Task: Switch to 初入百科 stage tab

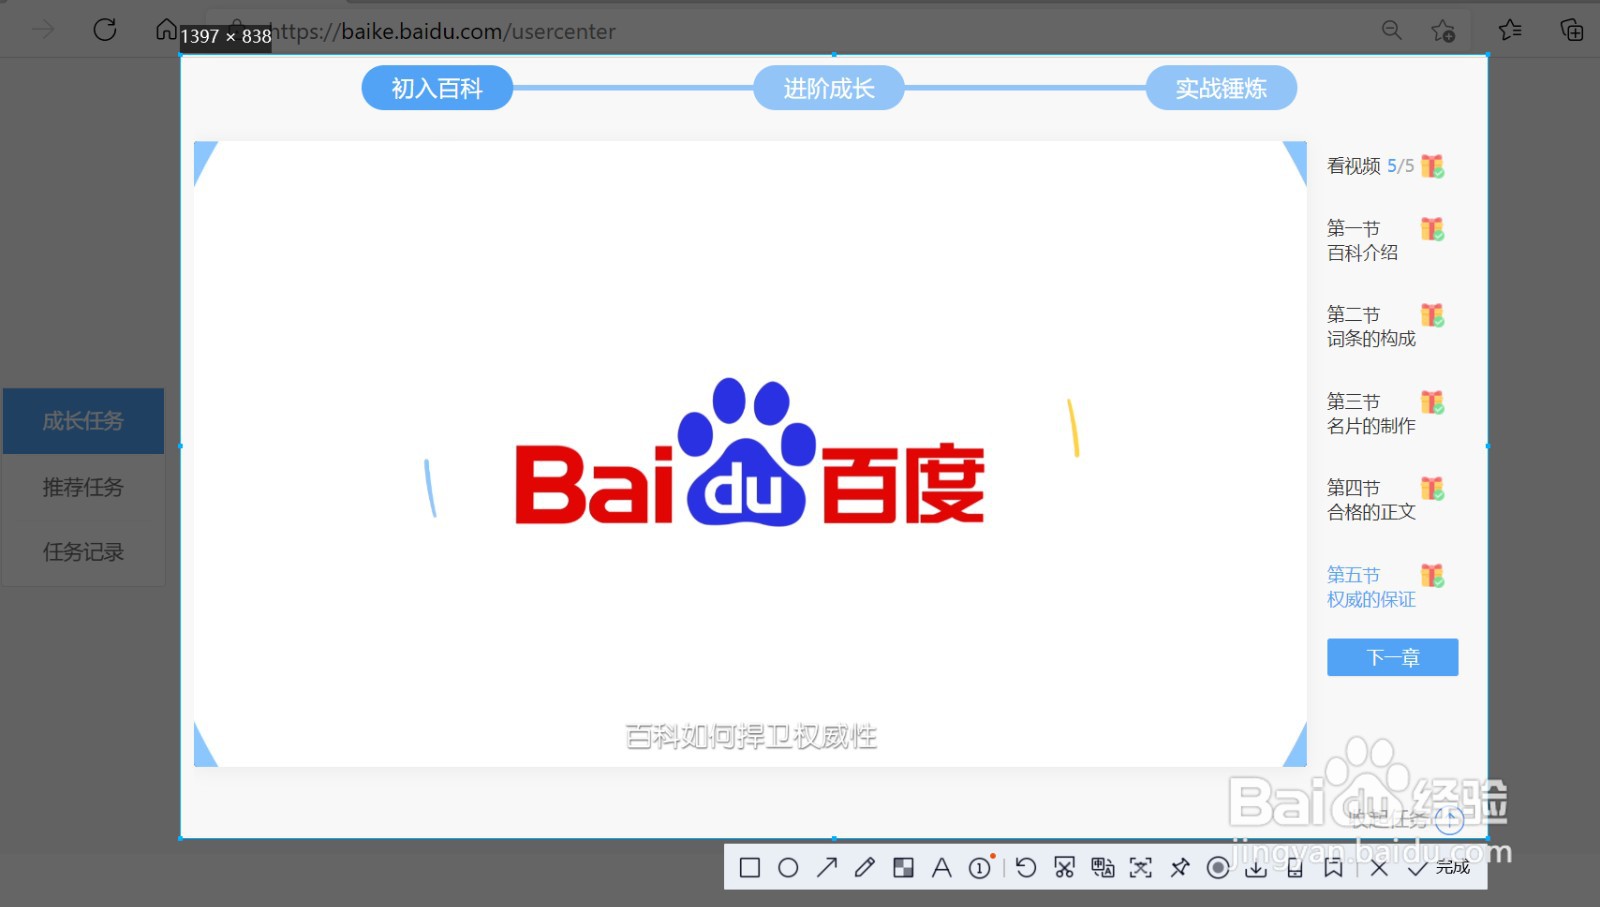Action: point(437,88)
